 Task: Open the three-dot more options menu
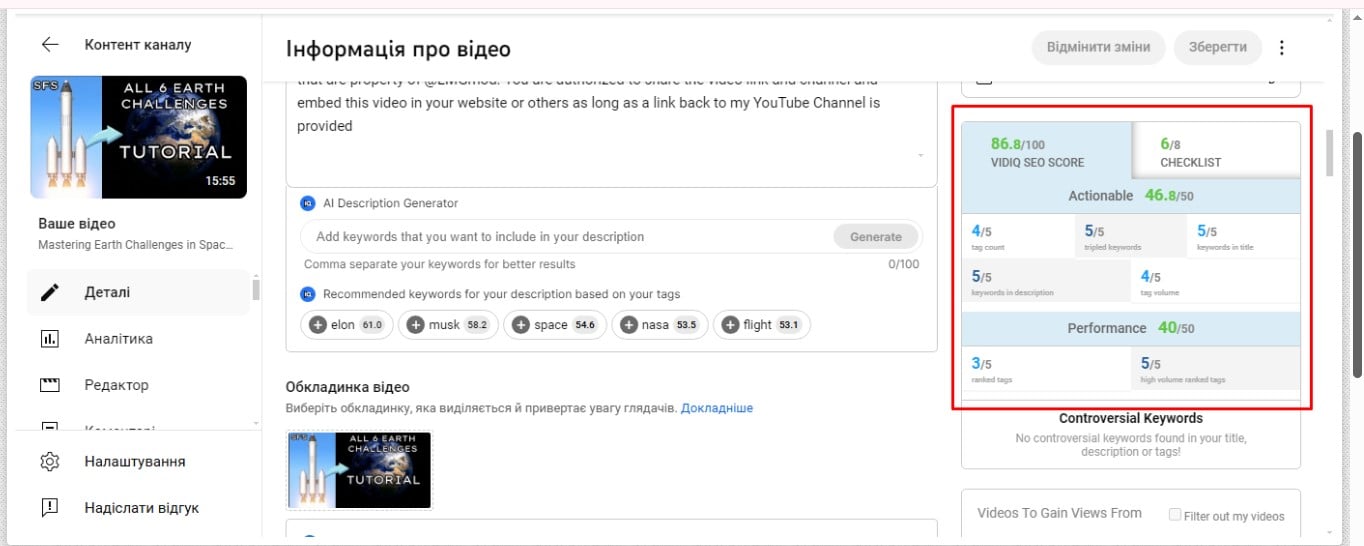pyautogui.click(x=1282, y=48)
